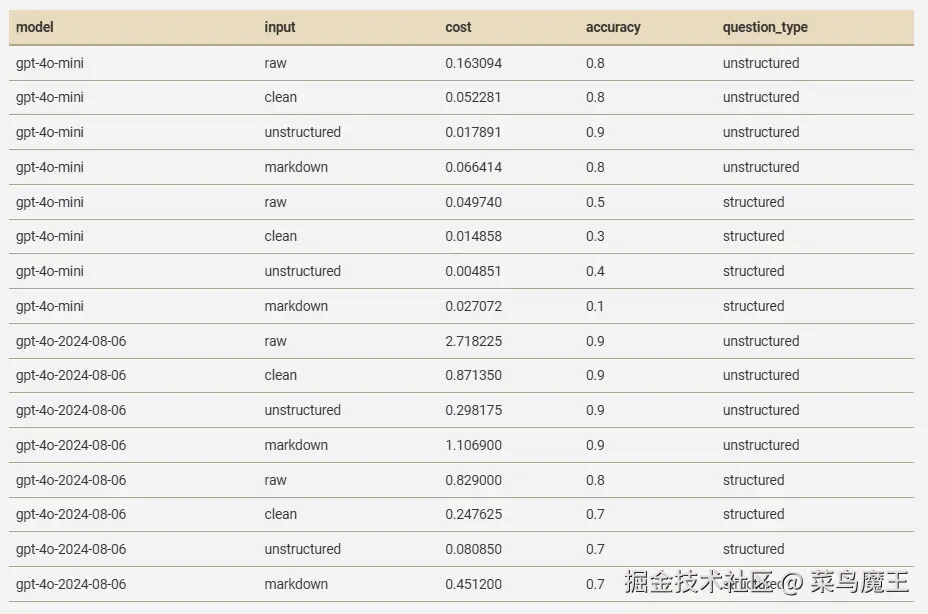Click 'clean' input in the 0.014858 cost row
The image size is (928, 614).
(x=281, y=236)
